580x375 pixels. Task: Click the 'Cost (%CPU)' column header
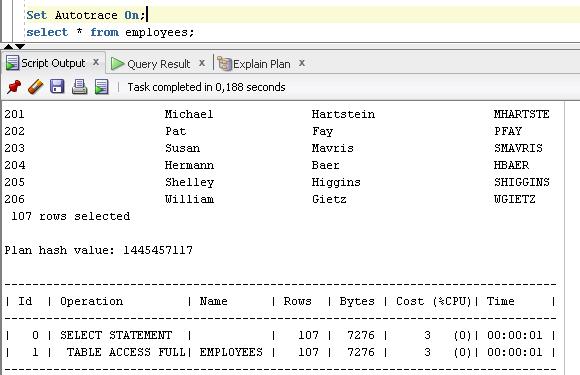(x=434, y=301)
